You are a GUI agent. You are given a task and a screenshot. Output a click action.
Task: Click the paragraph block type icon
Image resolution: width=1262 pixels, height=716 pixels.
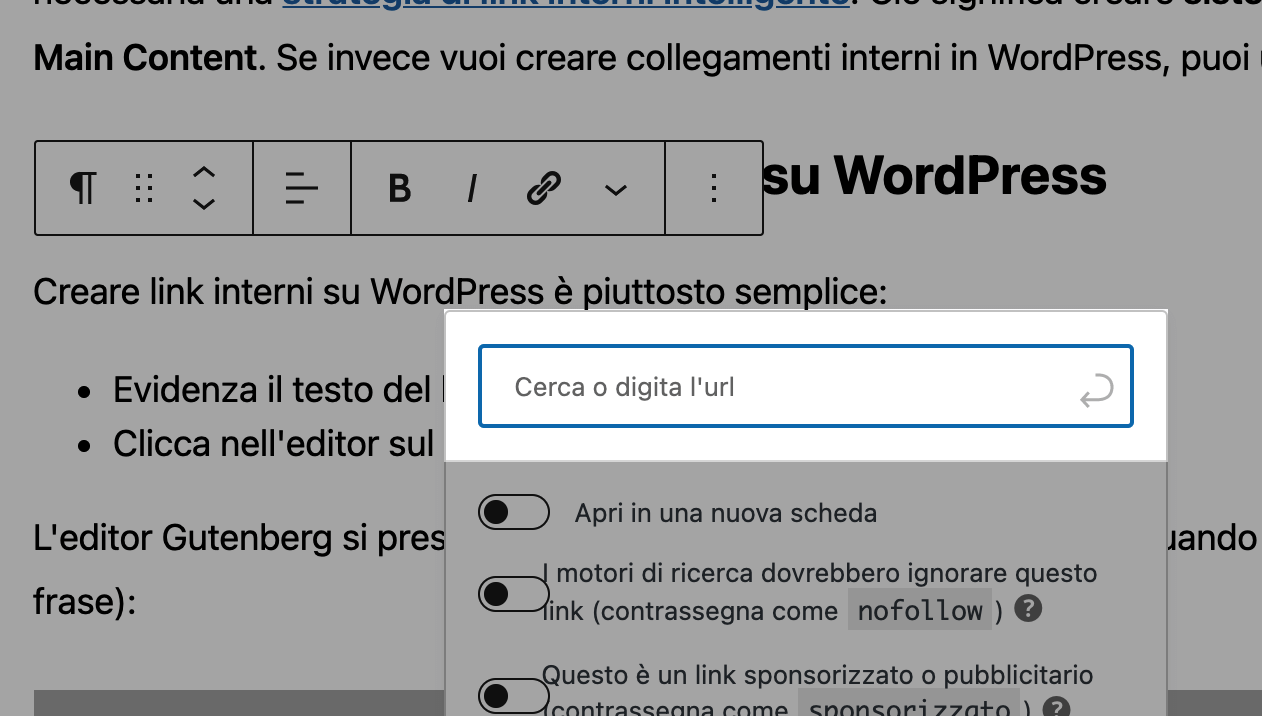tap(83, 188)
